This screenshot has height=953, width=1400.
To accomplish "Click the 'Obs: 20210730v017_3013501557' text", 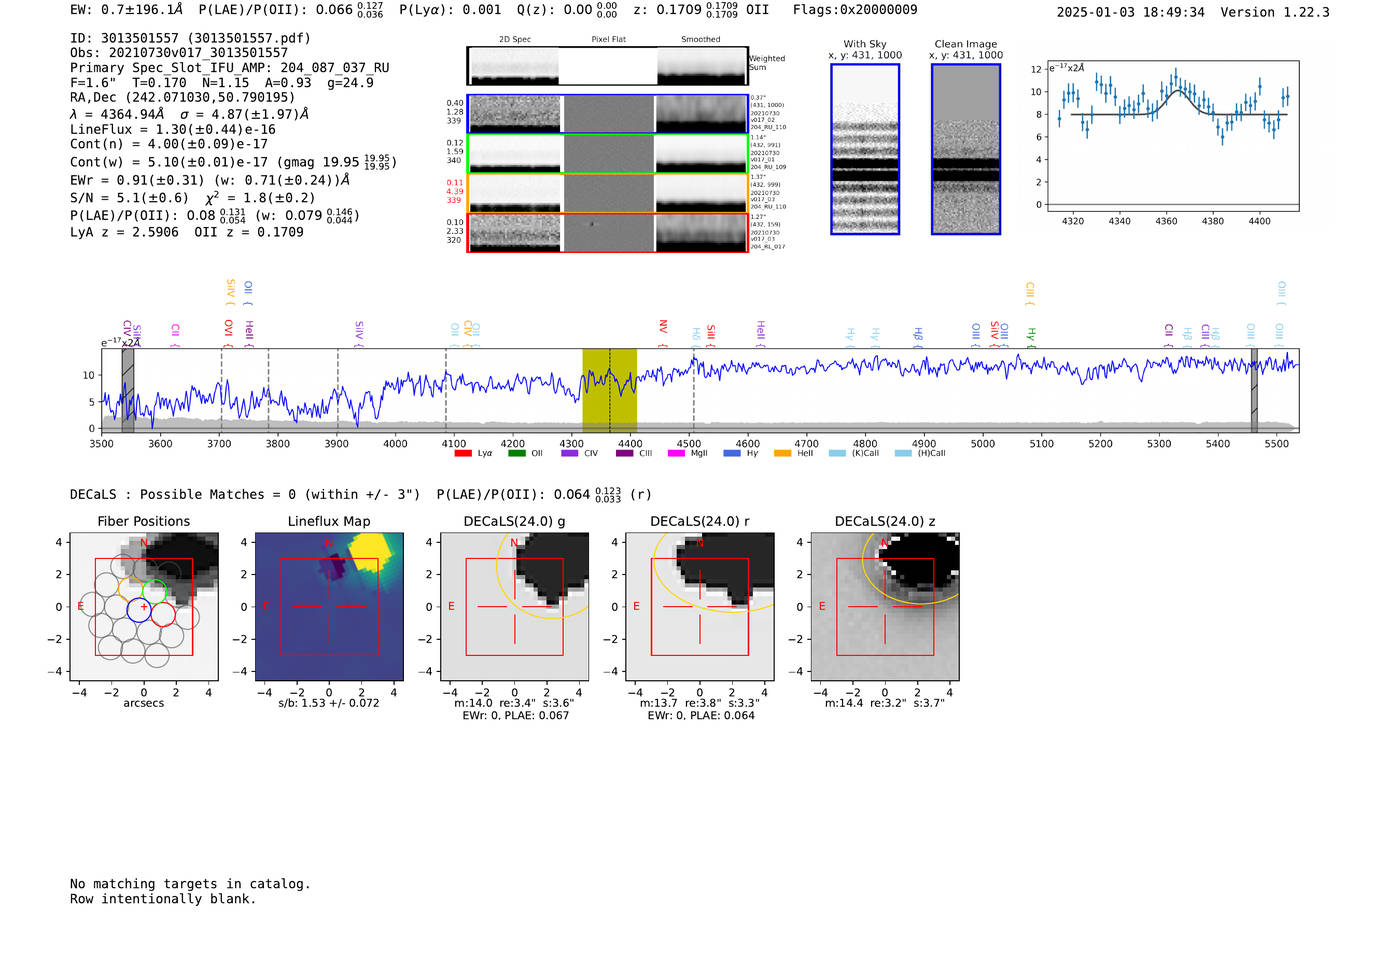I will click(x=179, y=53).
